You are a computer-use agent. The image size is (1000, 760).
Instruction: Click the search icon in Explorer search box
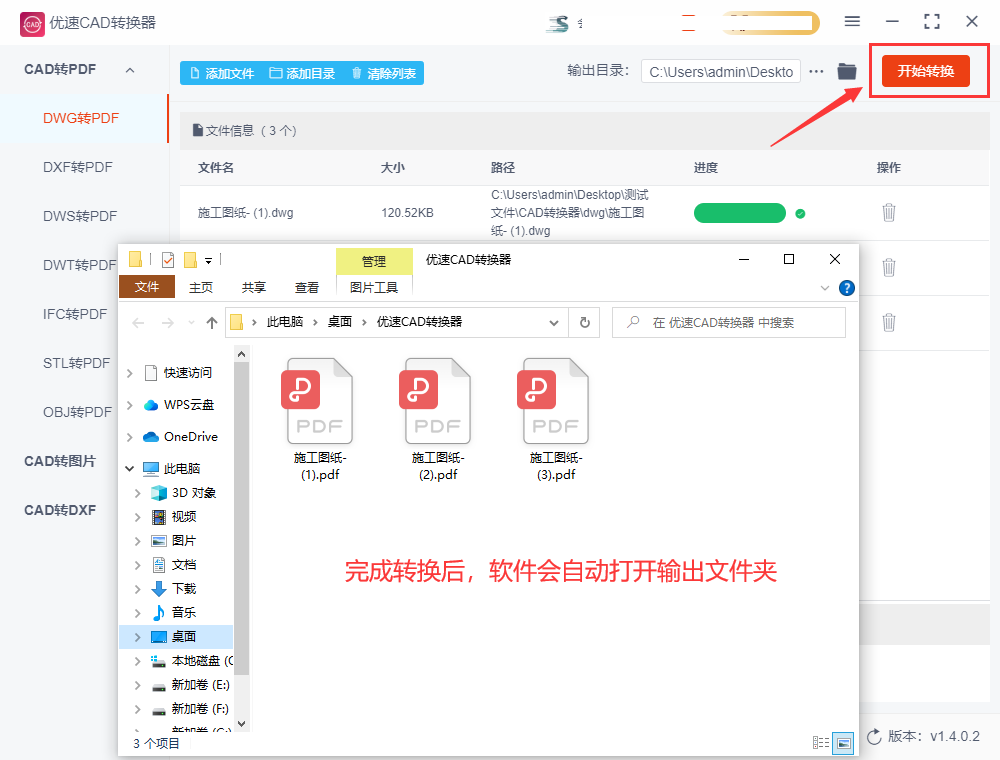pos(633,323)
